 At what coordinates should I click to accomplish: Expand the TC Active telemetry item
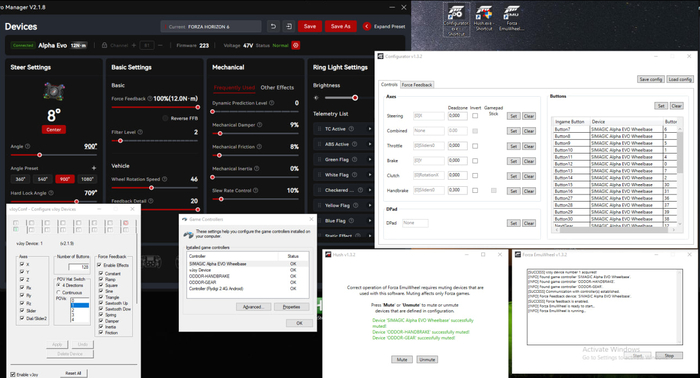pos(370,129)
